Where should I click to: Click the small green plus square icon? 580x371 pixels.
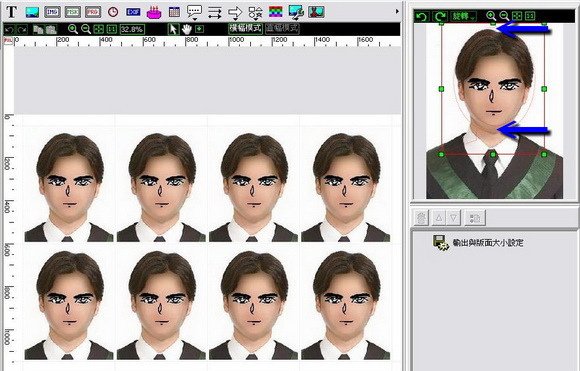(199, 28)
